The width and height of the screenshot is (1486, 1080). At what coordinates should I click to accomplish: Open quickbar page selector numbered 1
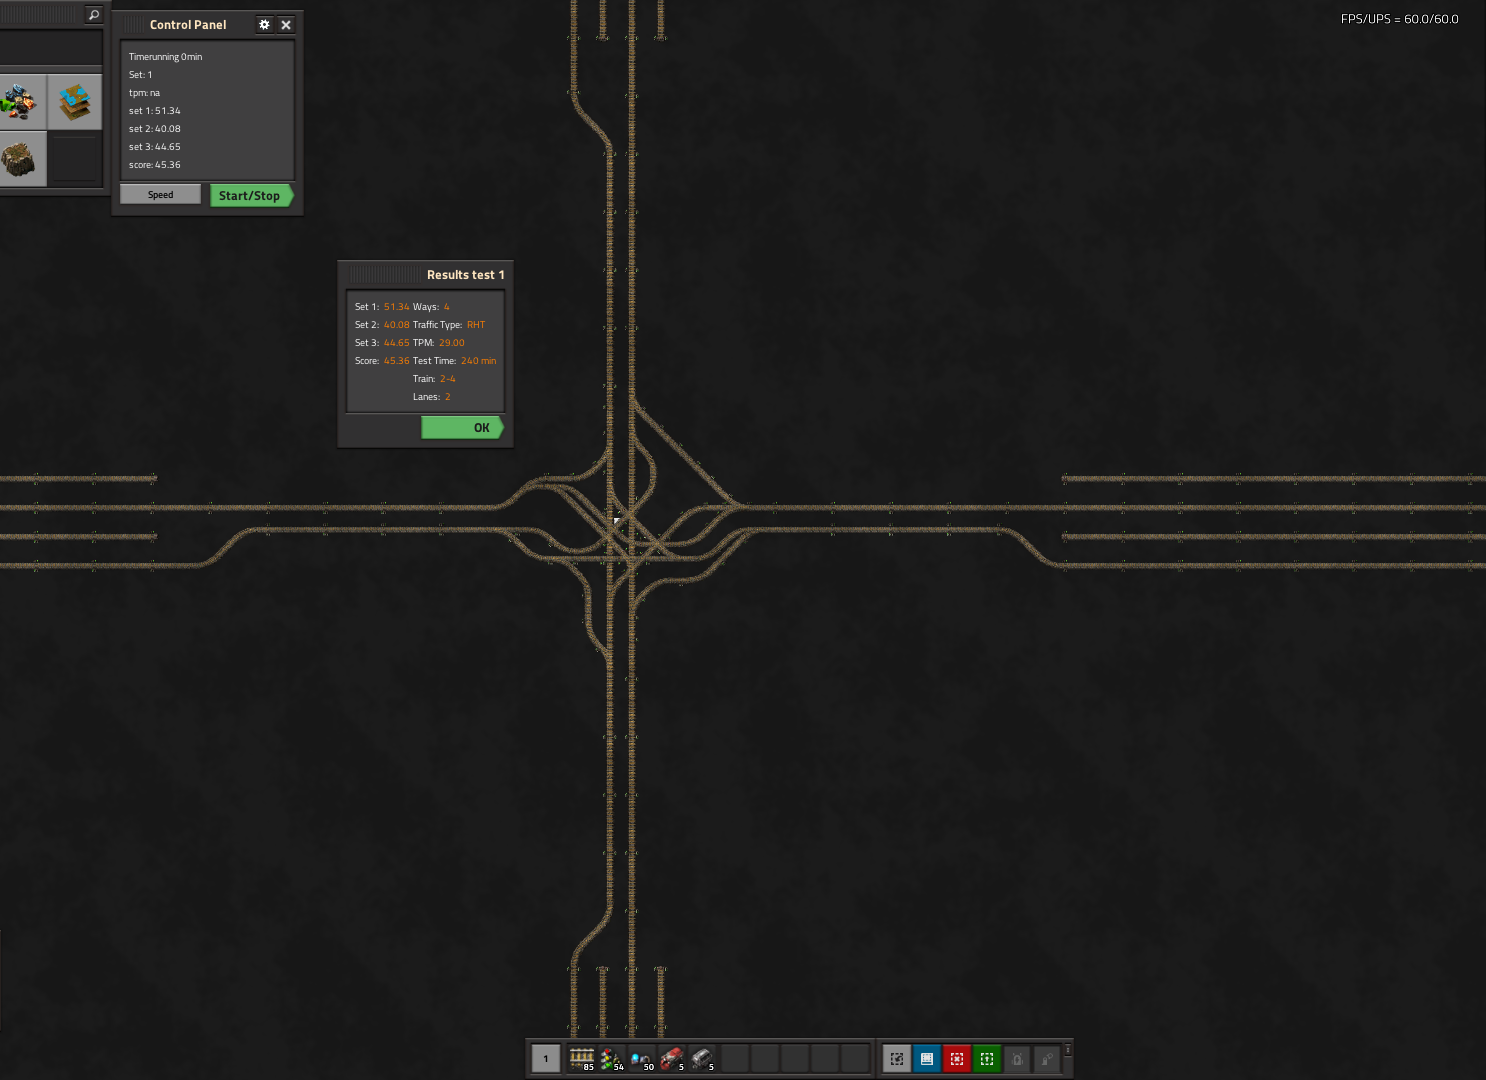pyautogui.click(x=546, y=1059)
